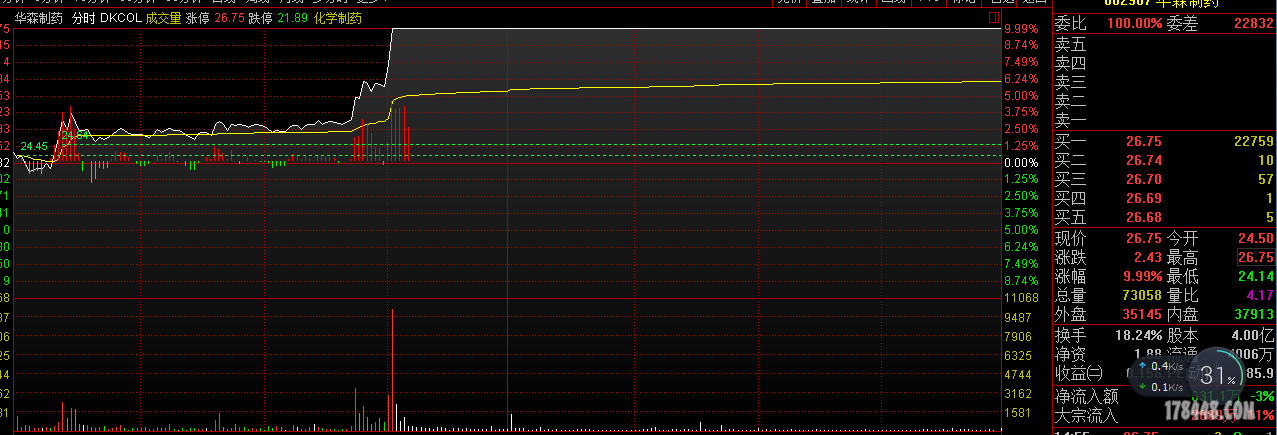Click the 买五 bid price 26.68

(1144, 218)
